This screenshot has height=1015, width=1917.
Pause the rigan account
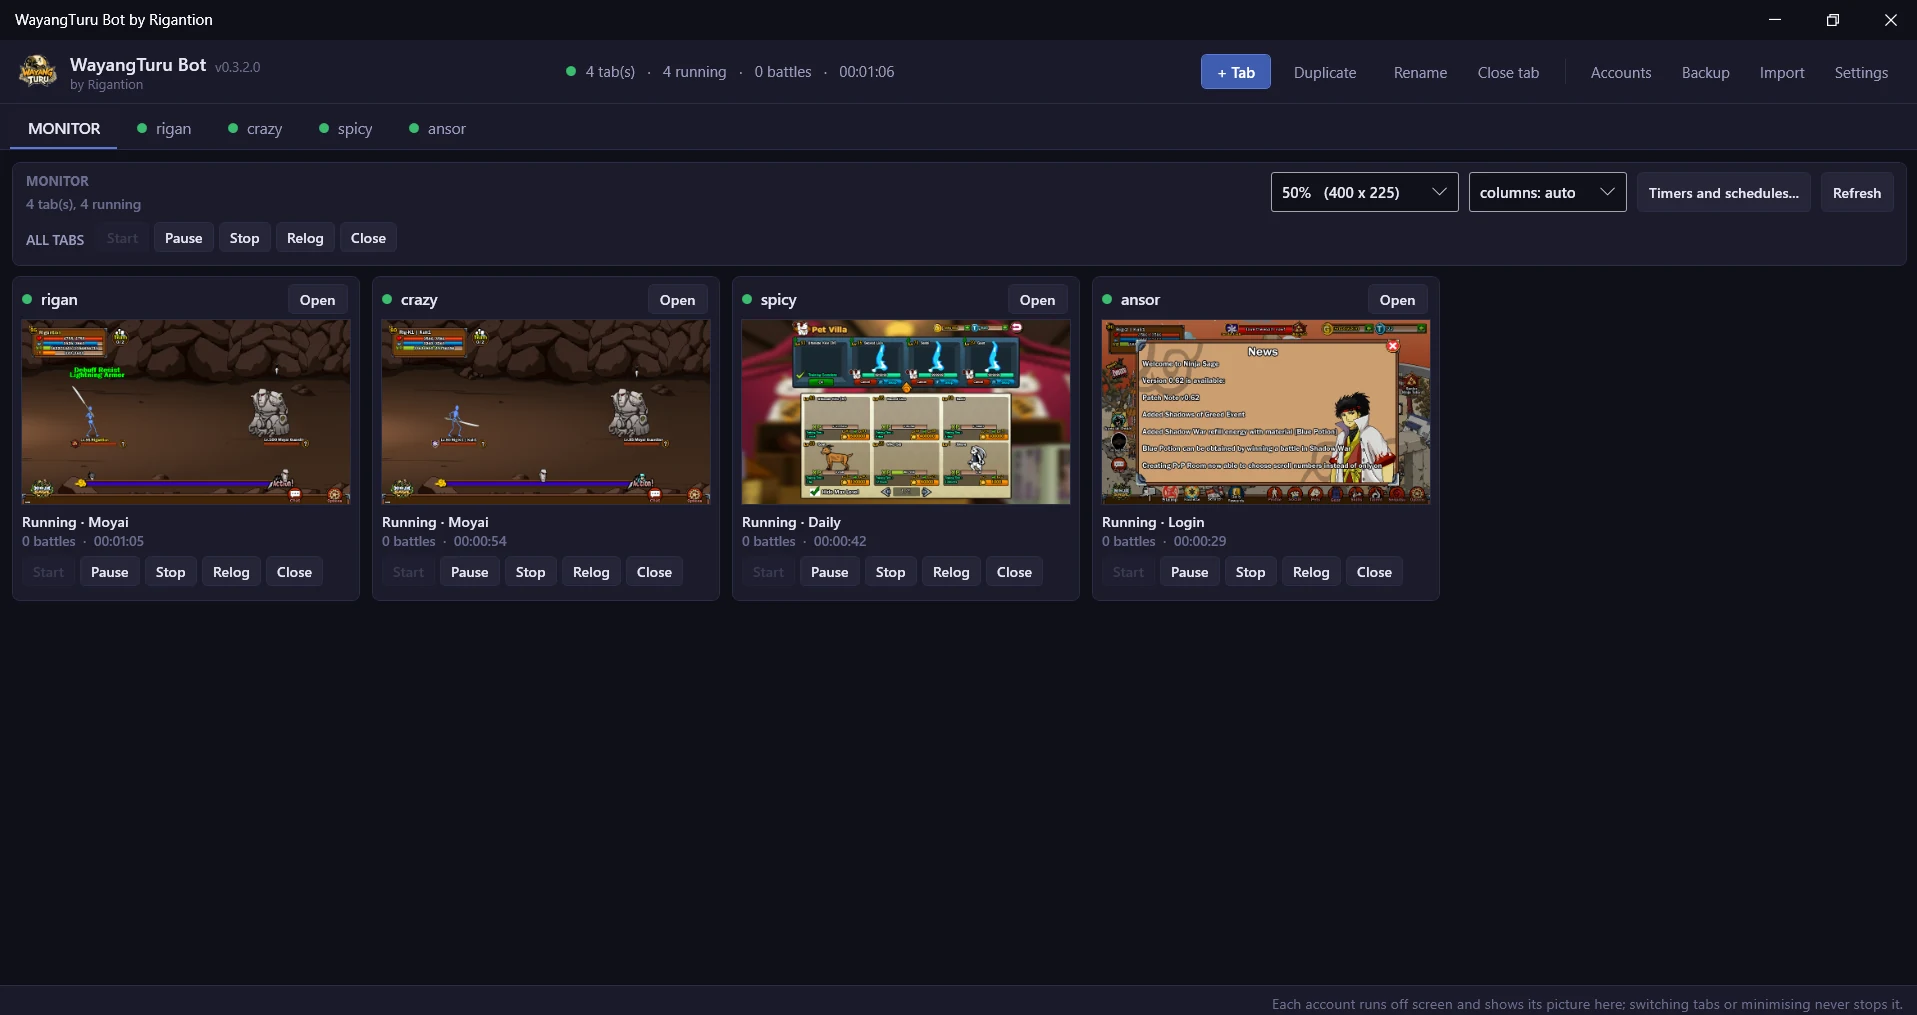tap(109, 572)
